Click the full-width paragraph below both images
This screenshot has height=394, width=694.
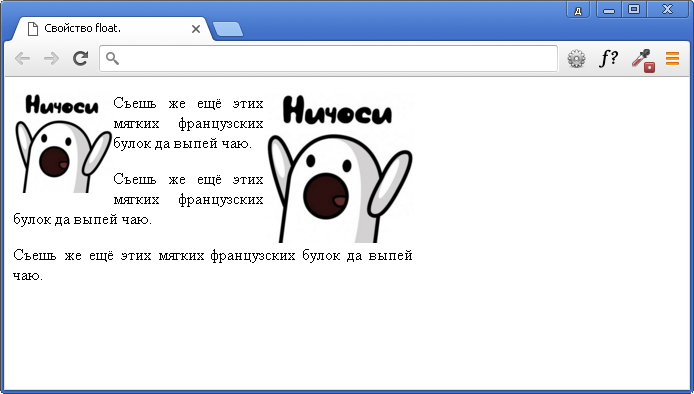coord(212,265)
